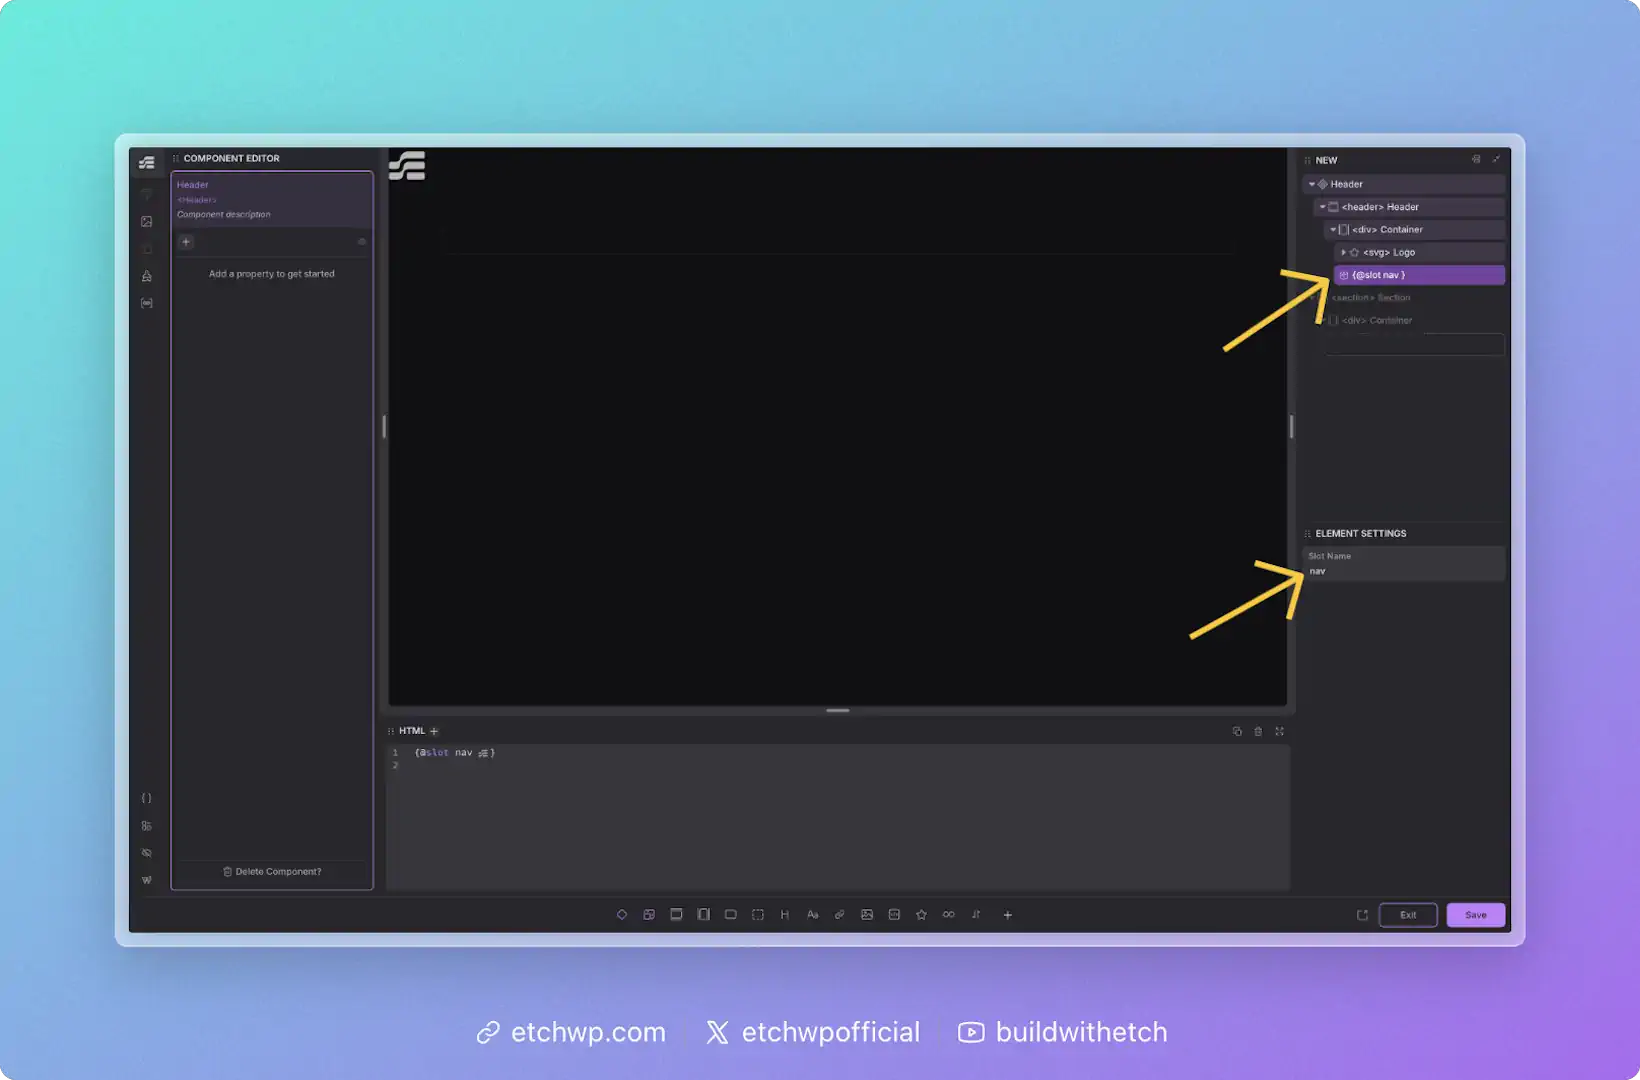This screenshot has width=1640, height=1080.
Task: Add an SVG star icon element from the toolbar
Action: 921,915
